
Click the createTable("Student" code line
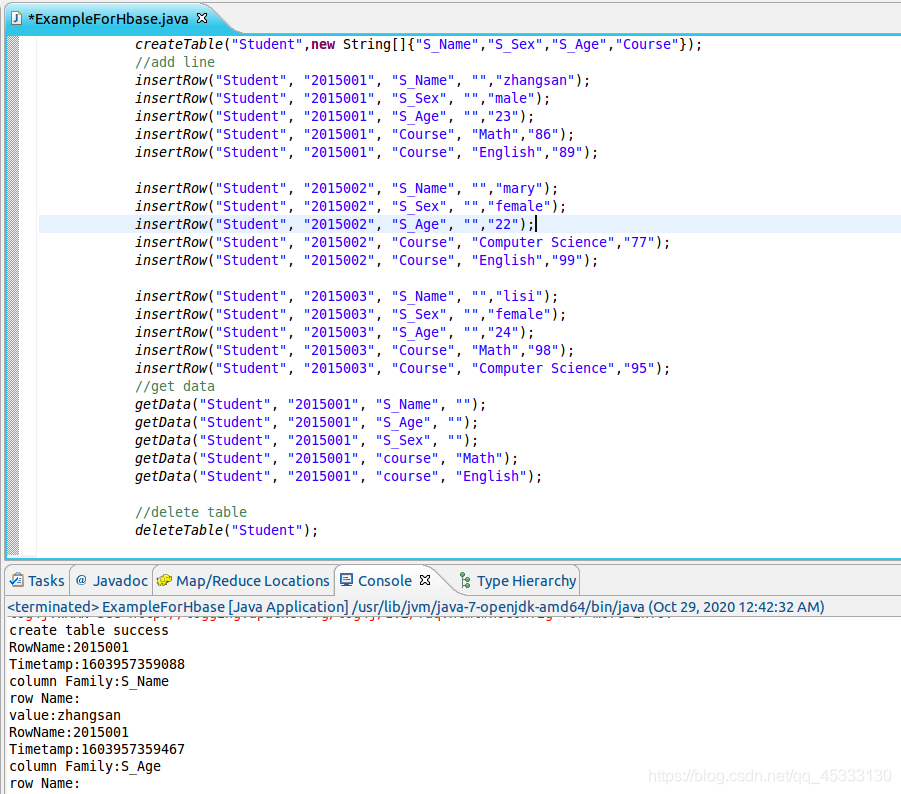[418, 44]
